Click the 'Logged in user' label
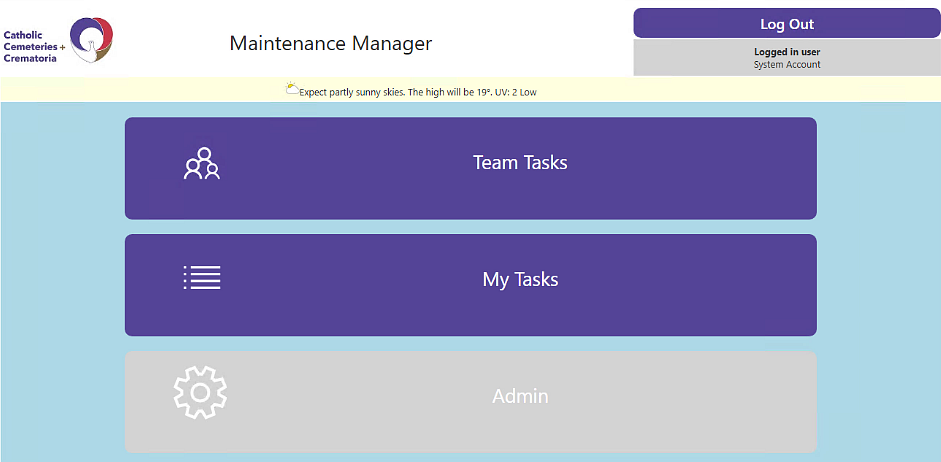 coord(787,52)
